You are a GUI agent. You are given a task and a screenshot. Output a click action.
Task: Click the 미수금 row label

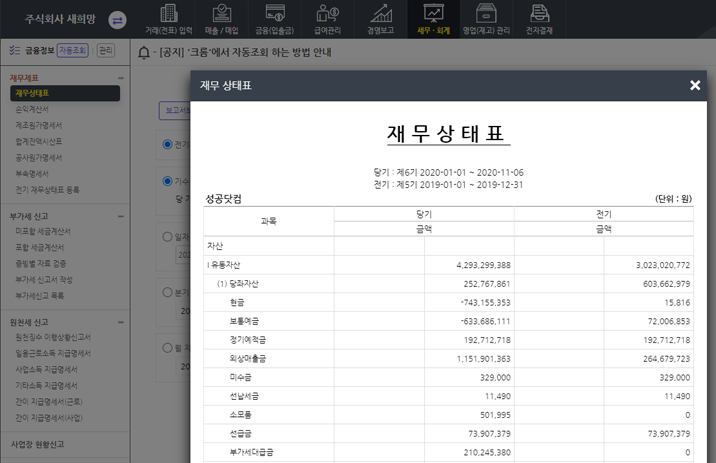point(240,377)
